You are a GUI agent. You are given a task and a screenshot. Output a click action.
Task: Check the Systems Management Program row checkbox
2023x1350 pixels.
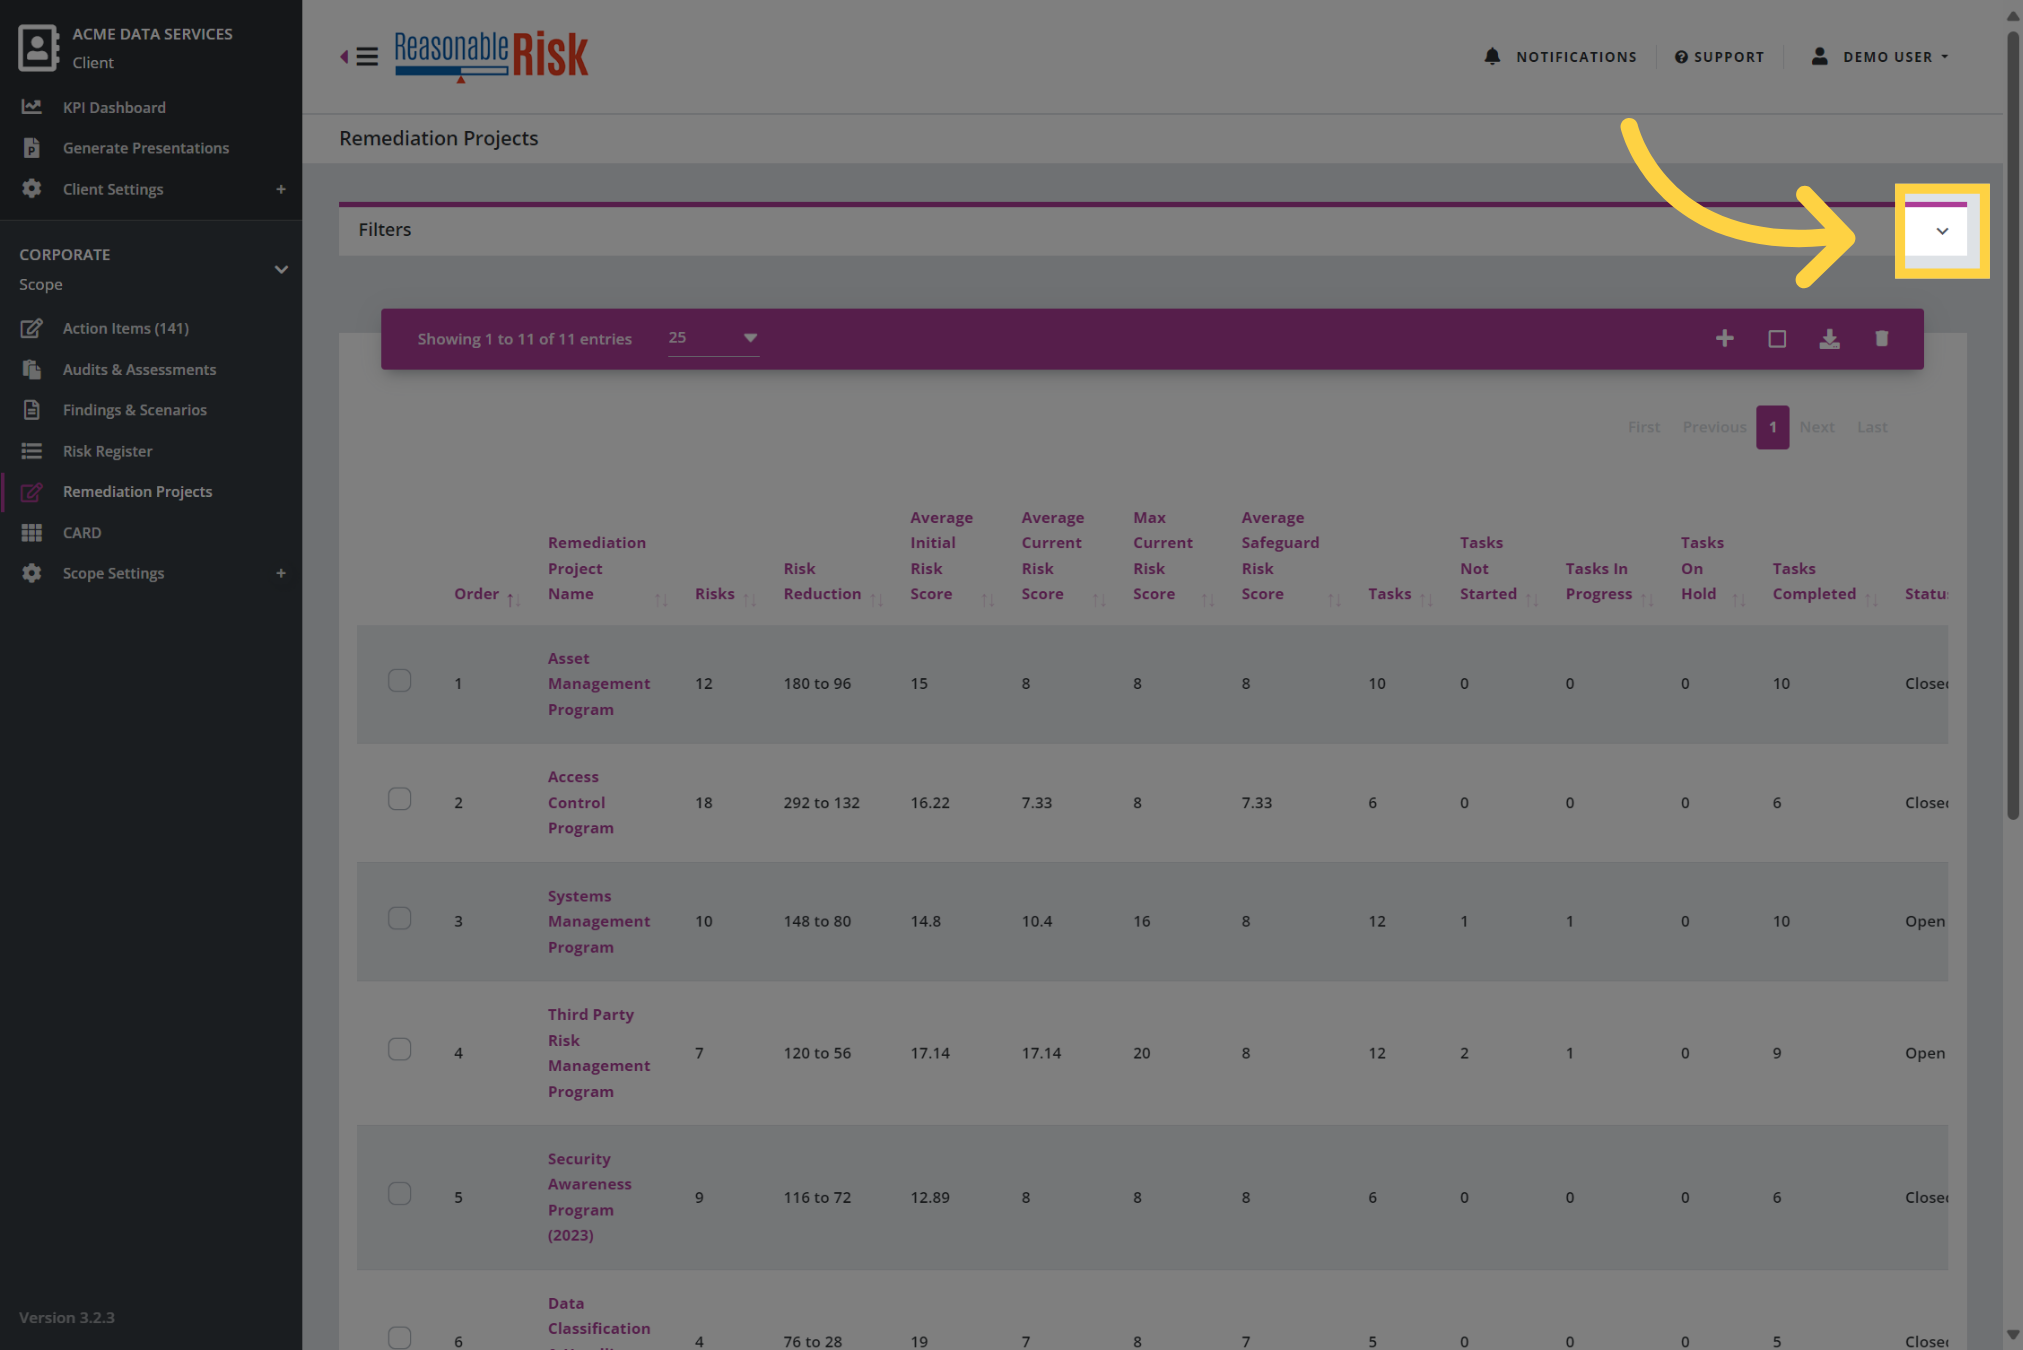coord(399,918)
